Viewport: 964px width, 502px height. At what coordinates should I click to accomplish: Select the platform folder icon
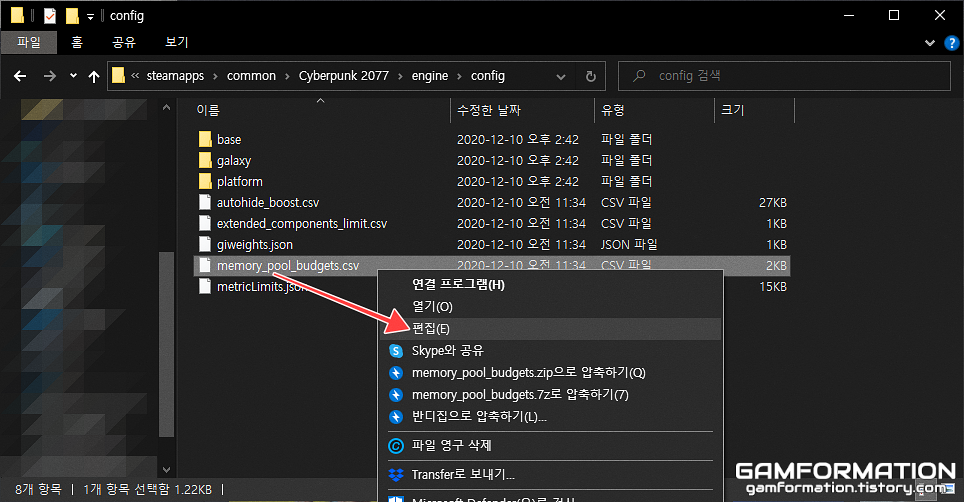point(205,181)
